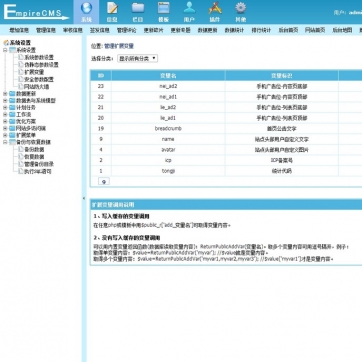
Task: Expand the 扩展菜单 tree folder
Action: [x=5, y=135]
